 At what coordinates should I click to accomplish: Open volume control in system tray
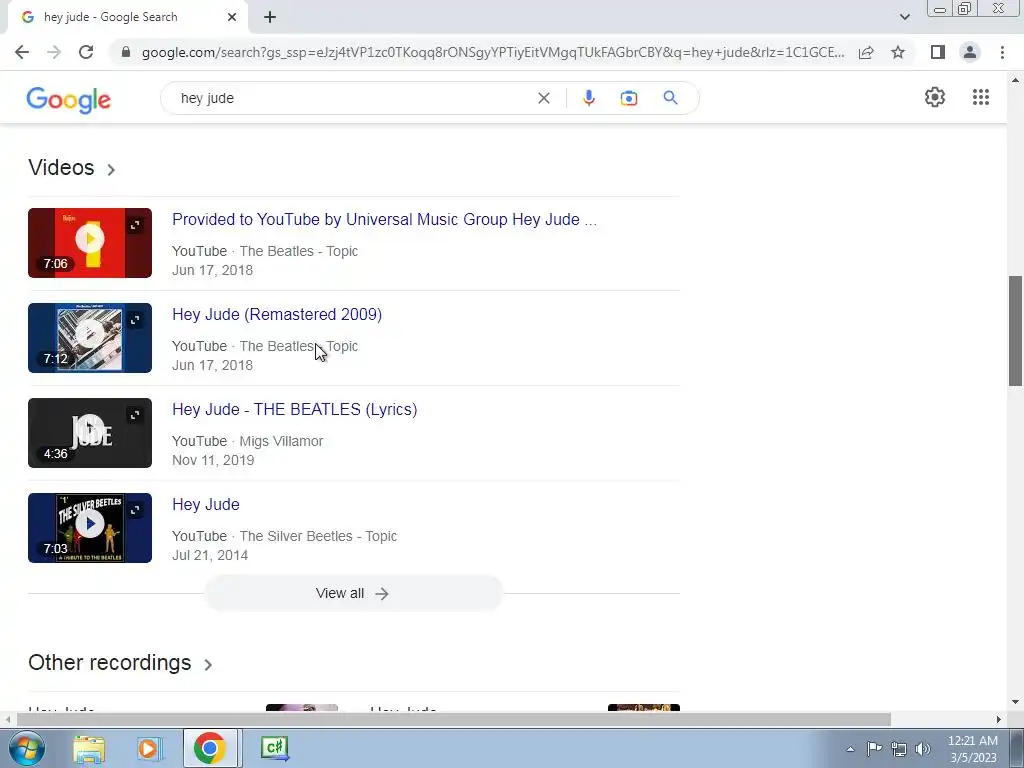923,749
